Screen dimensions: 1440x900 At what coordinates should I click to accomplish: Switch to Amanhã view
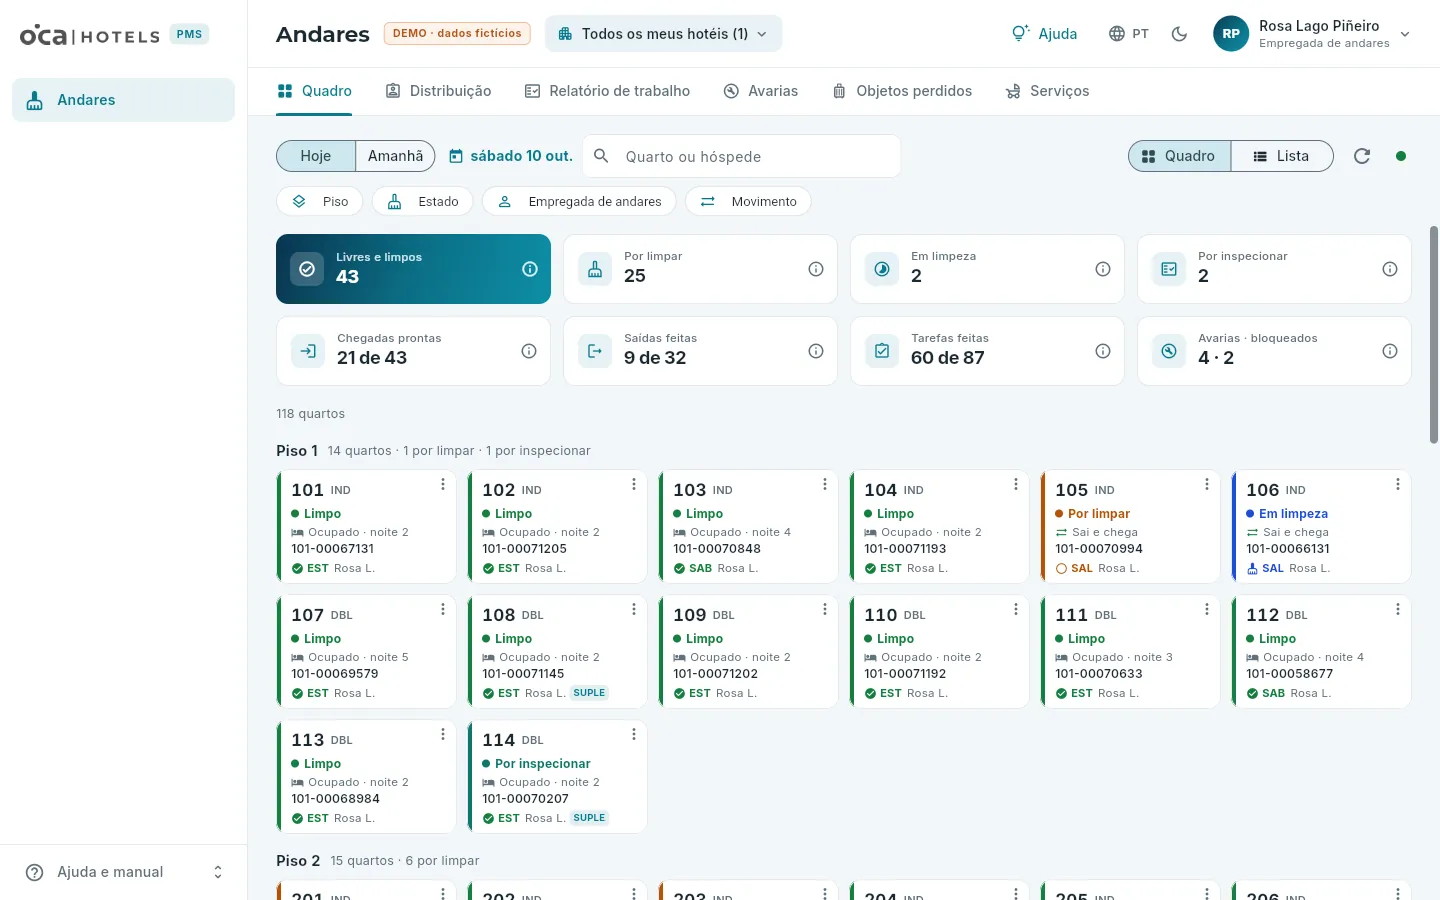(x=395, y=156)
